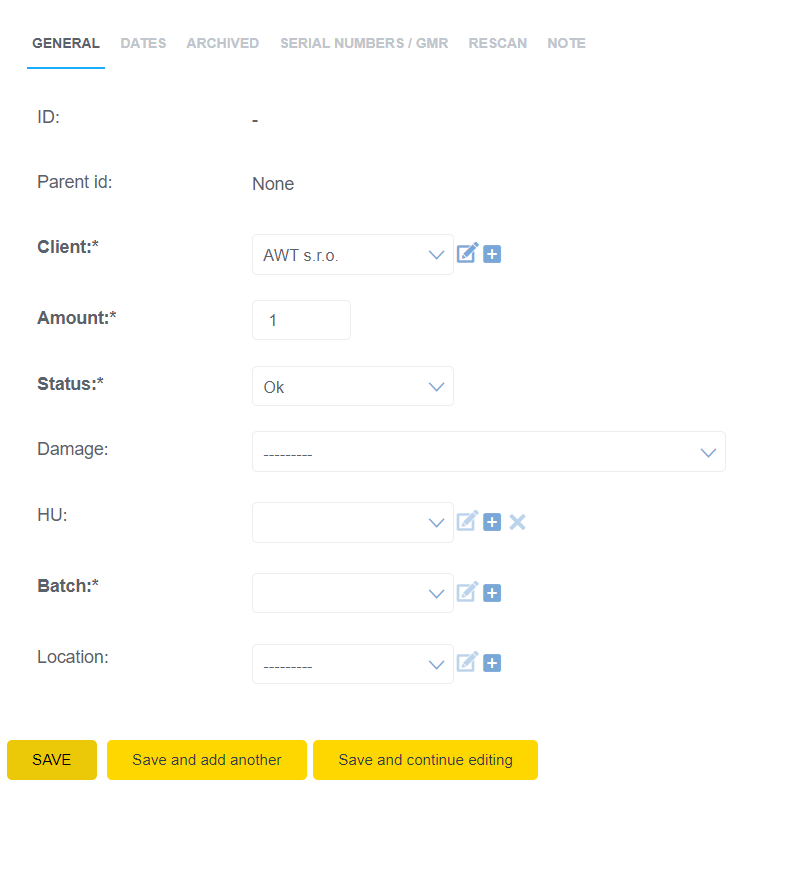Click the edit icon beside Batch field
The image size is (798, 884).
467,592
